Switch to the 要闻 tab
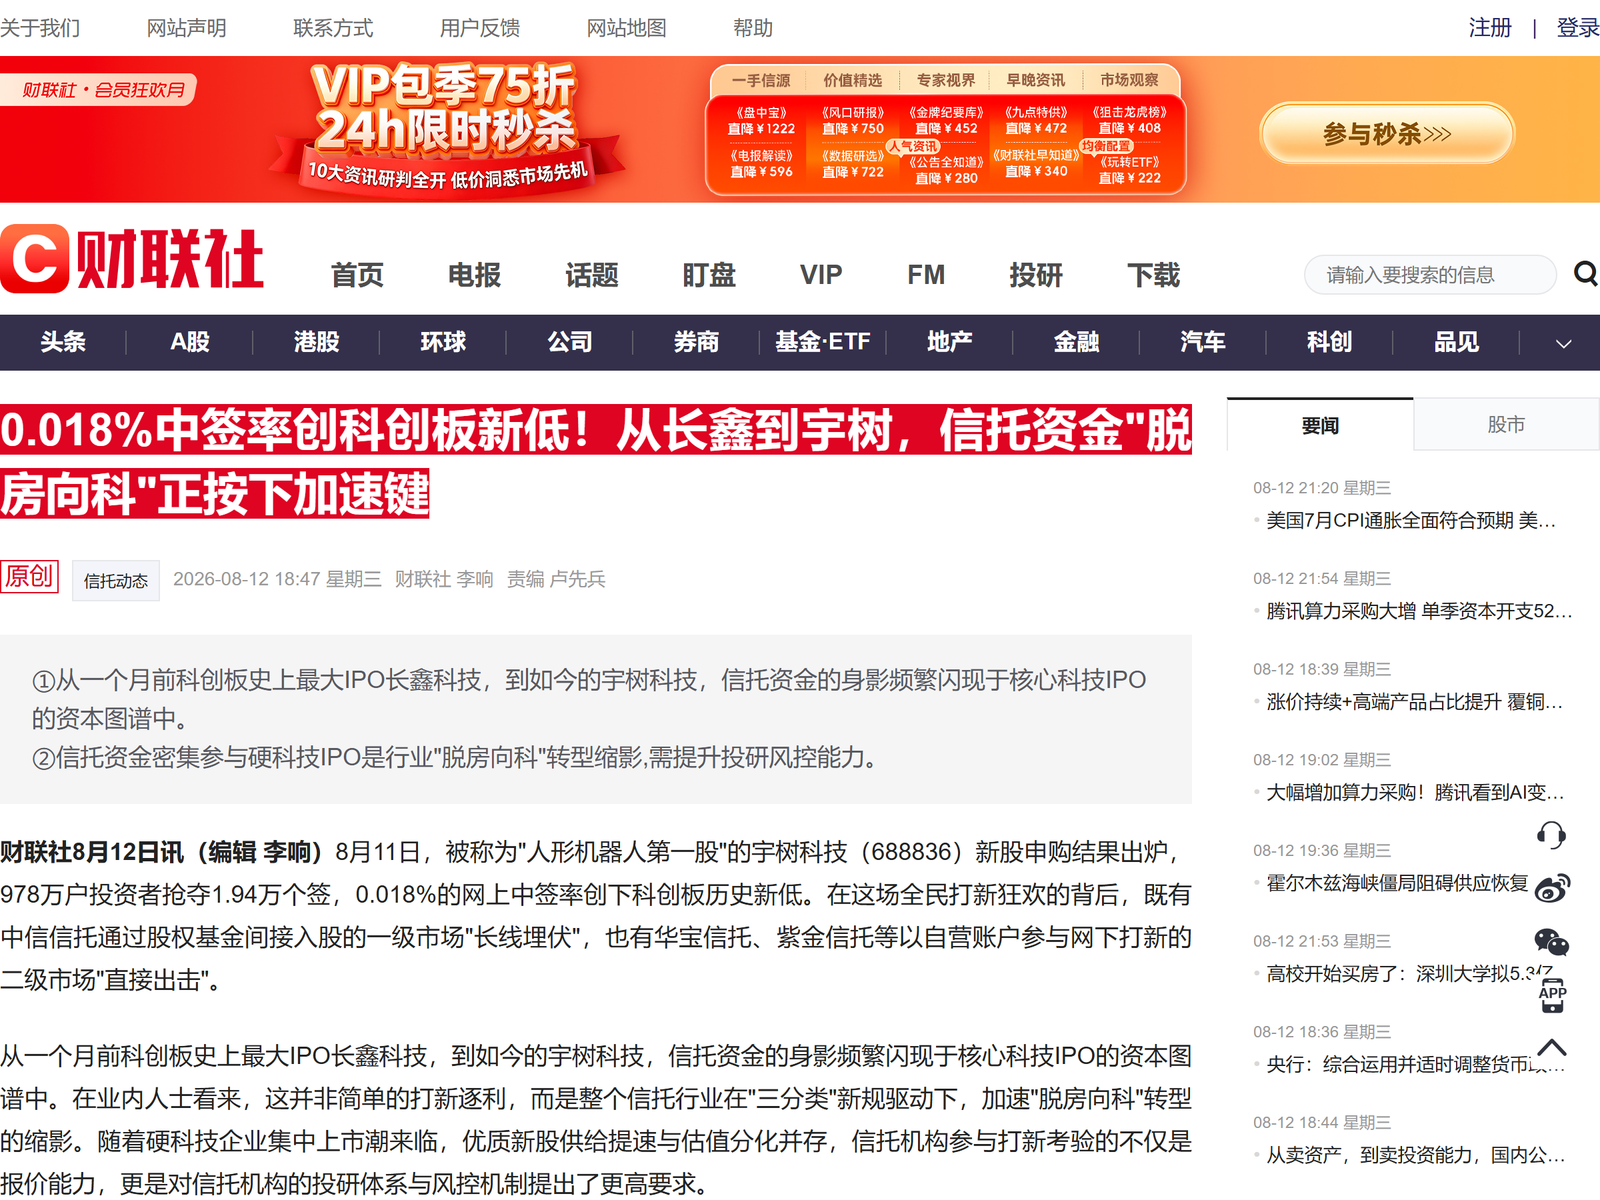 (x=1320, y=425)
